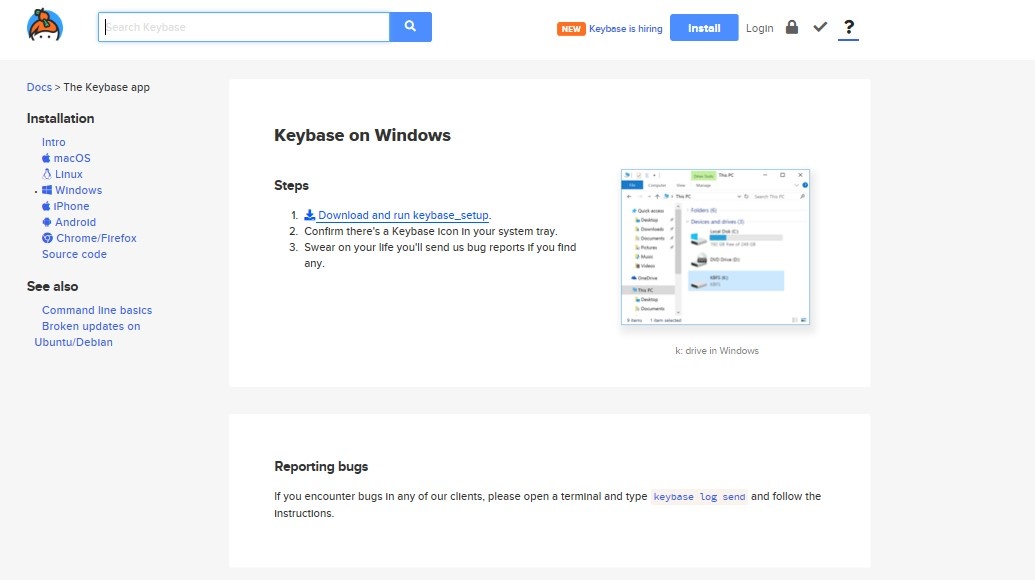Click the Android robot icon
Screen dimensions: 1035x580
coord(46,222)
